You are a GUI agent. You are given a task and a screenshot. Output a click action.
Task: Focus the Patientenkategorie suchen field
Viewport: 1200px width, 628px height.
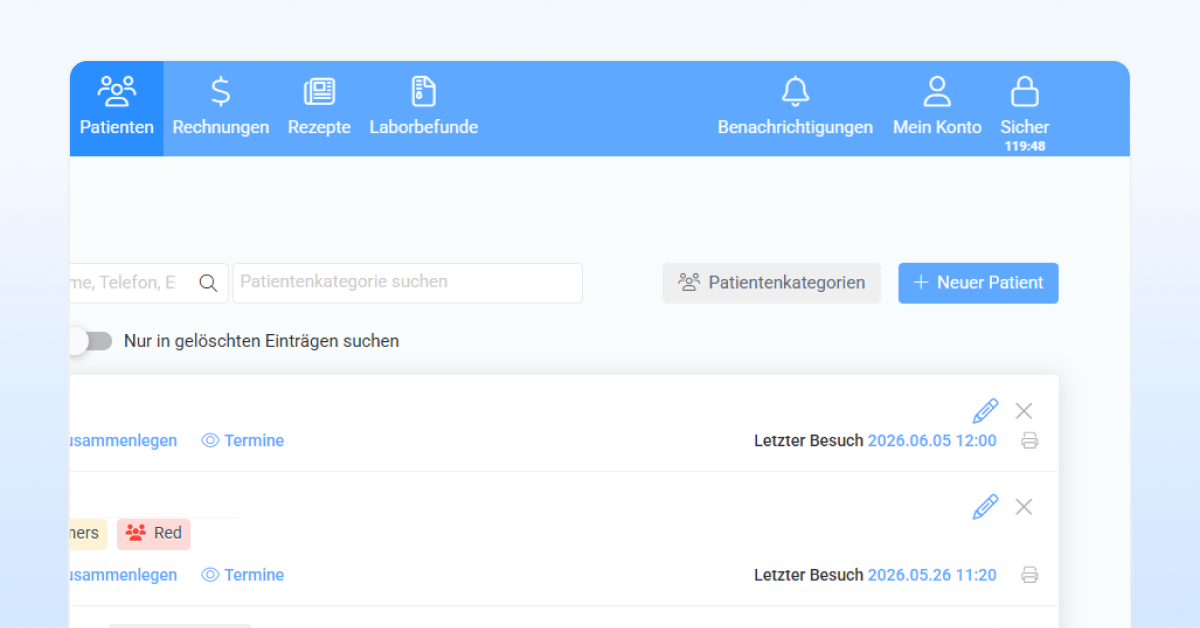tap(408, 283)
